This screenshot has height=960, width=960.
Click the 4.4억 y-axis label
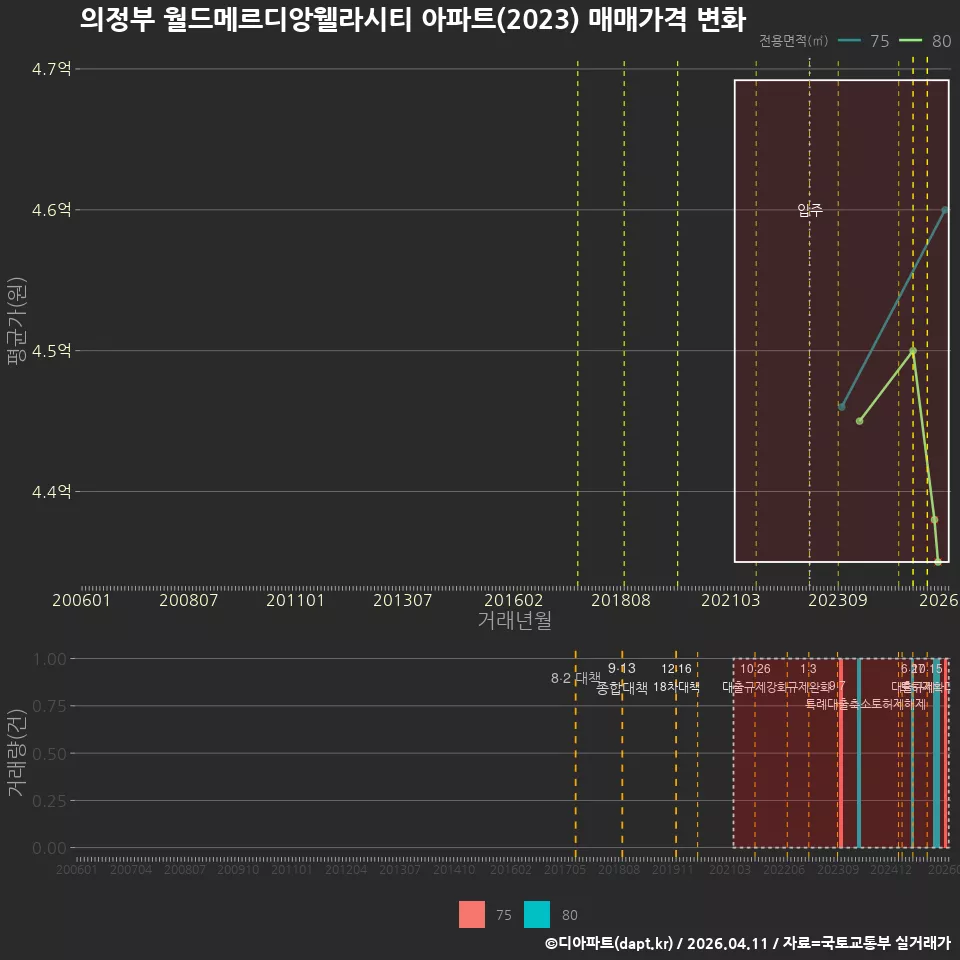(x=51, y=492)
